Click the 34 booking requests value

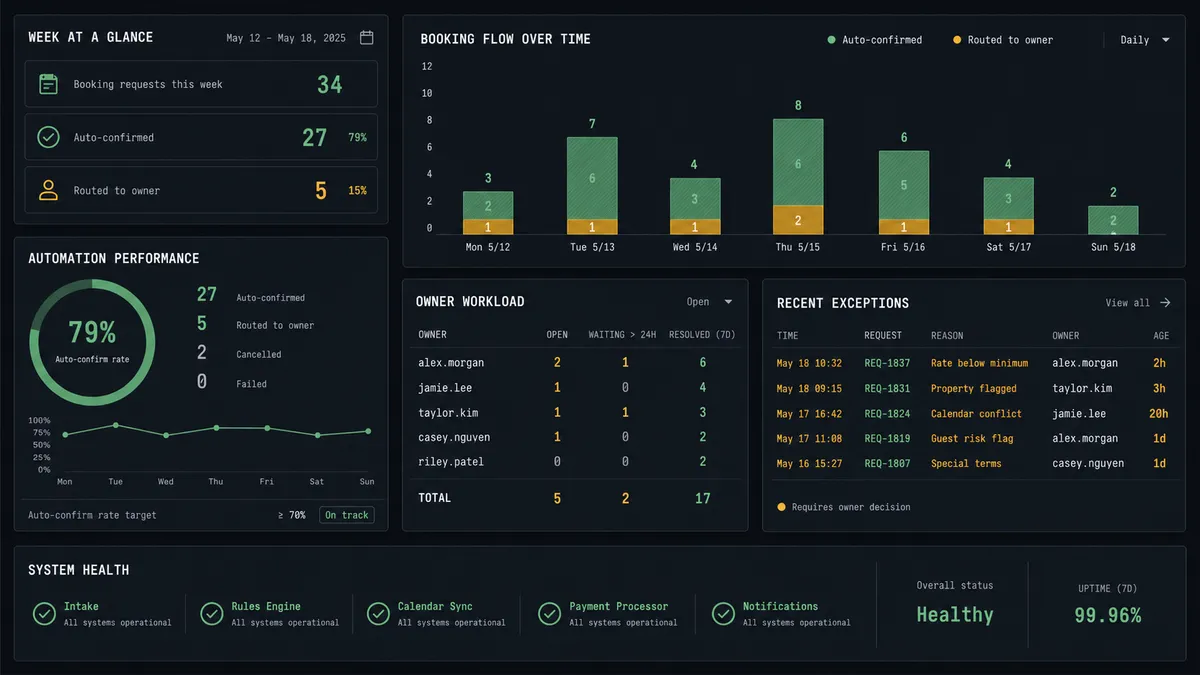(330, 84)
